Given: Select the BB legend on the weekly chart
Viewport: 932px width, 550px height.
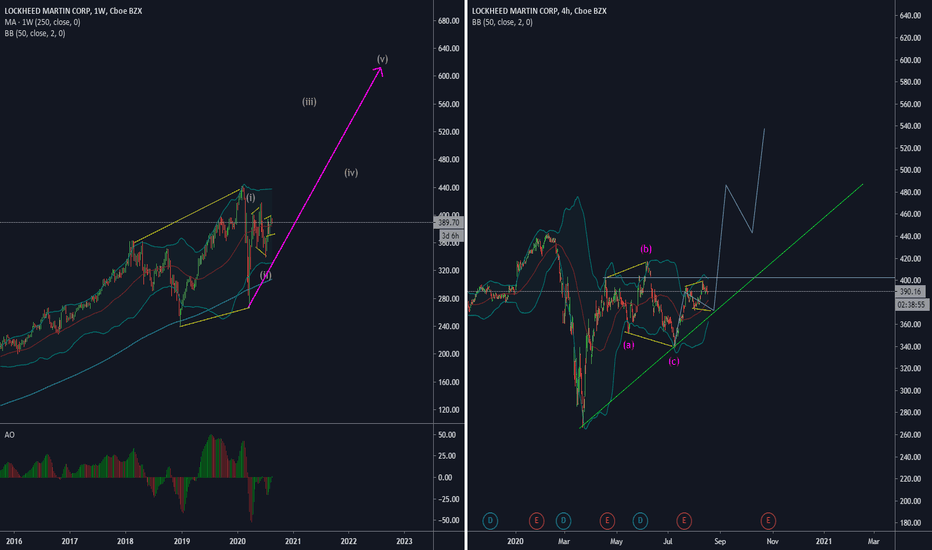Looking at the screenshot, I should pos(35,33).
